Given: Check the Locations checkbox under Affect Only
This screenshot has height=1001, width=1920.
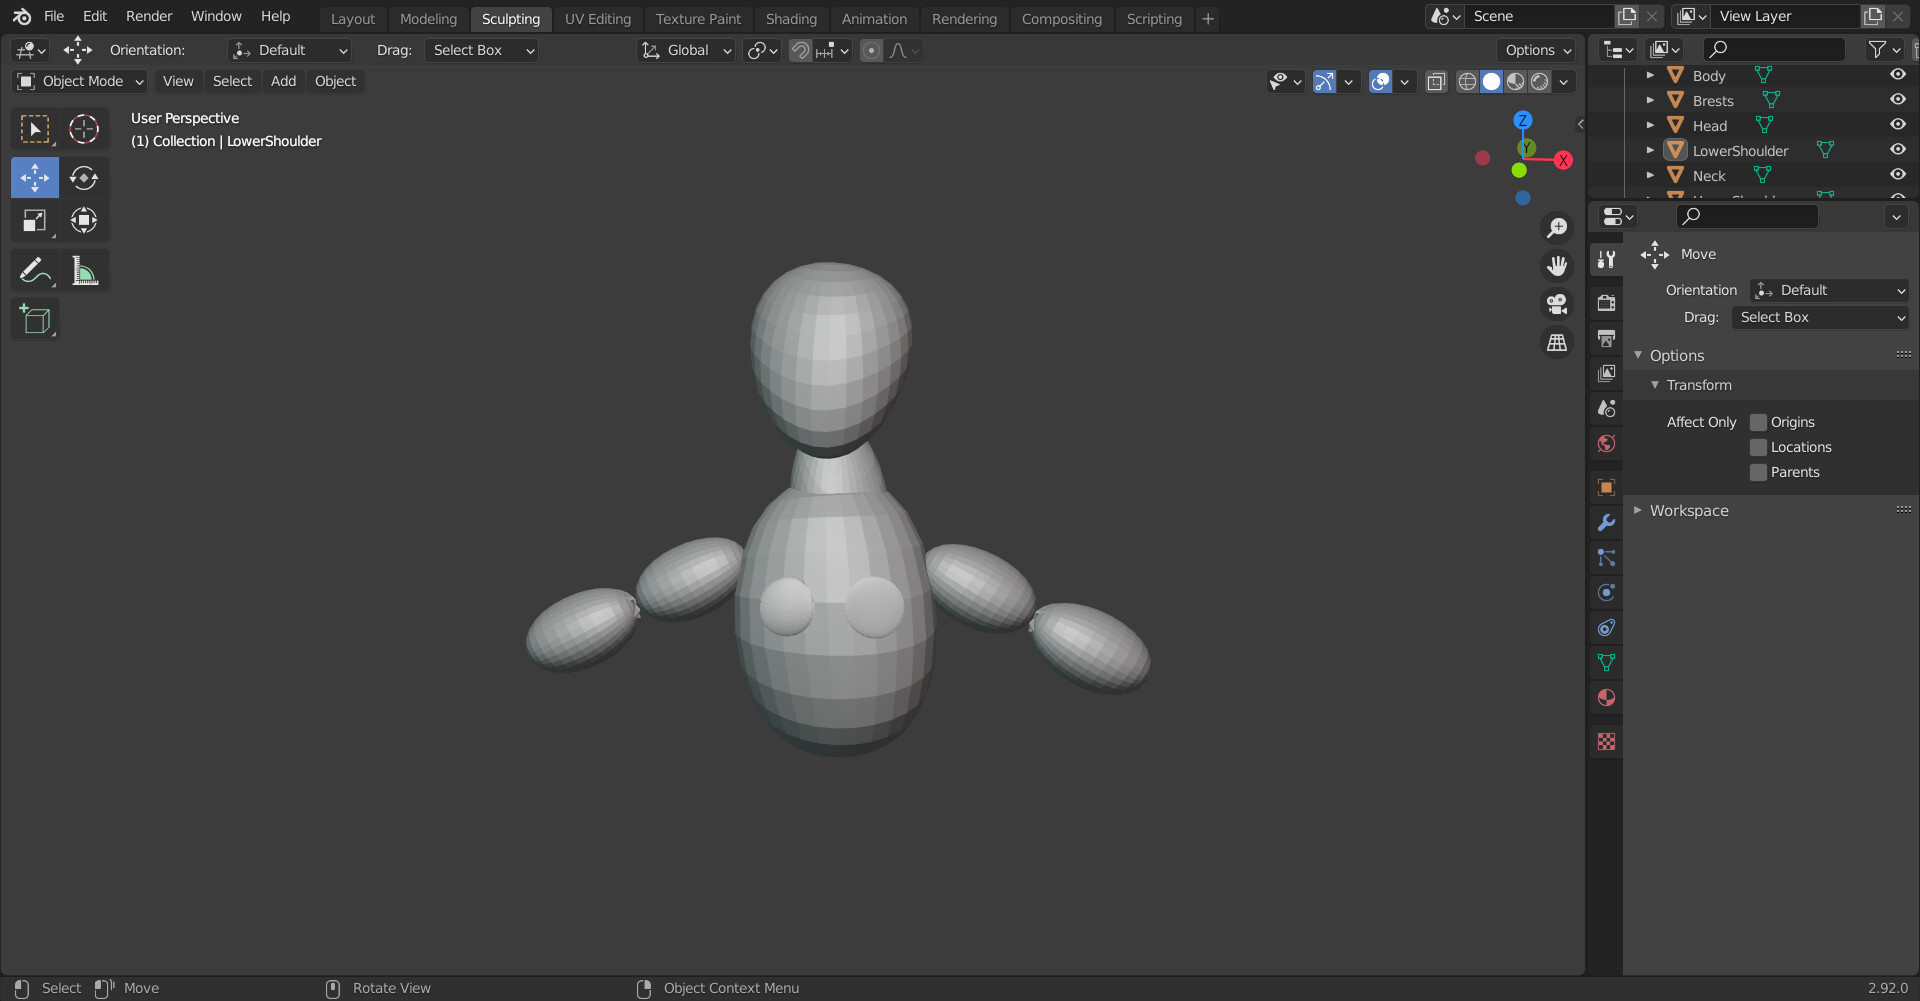Looking at the screenshot, I should click(1757, 447).
